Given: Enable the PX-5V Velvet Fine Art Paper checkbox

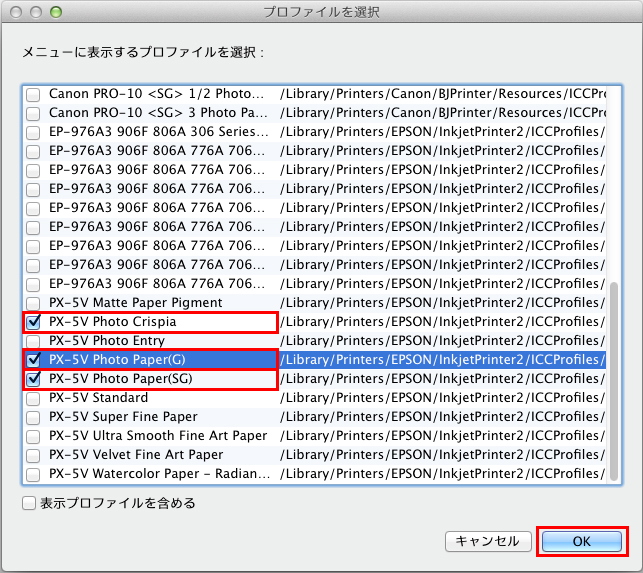Looking at the screenshot, I should [x=33, y=455].
